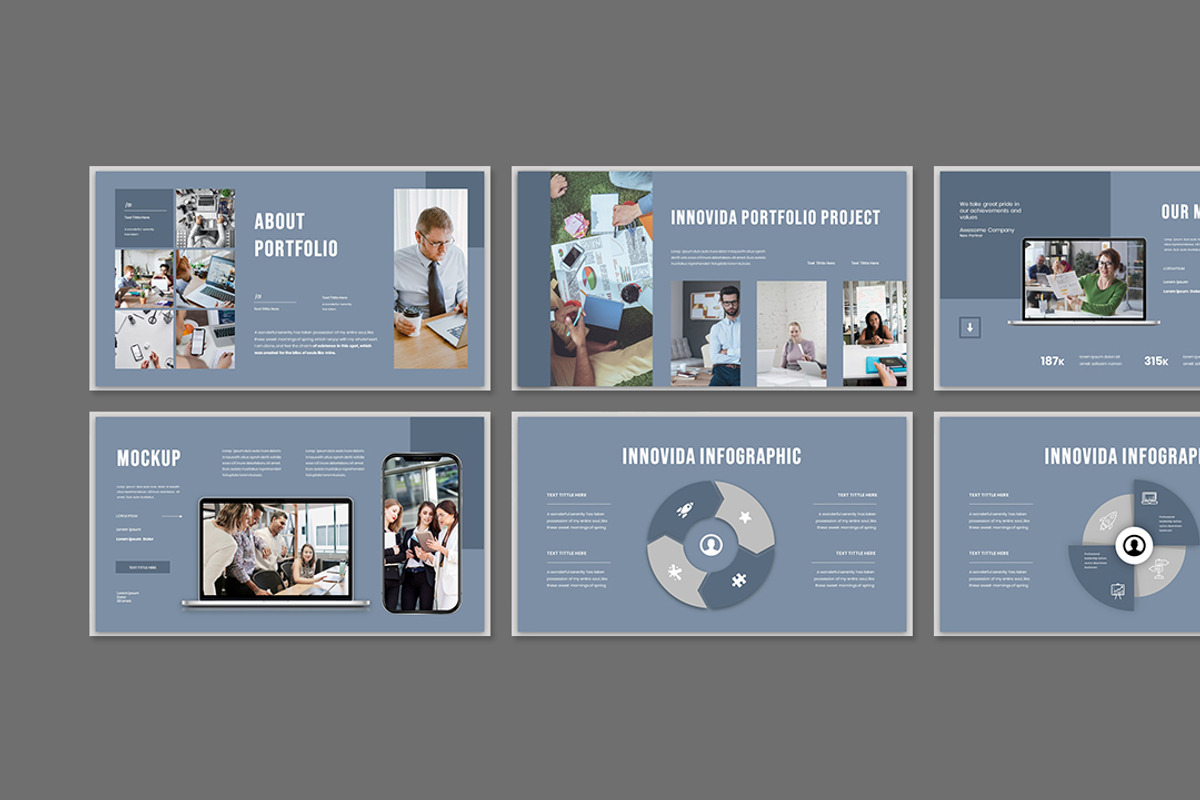Select the 187K statistic

(x=1052, y=361)
